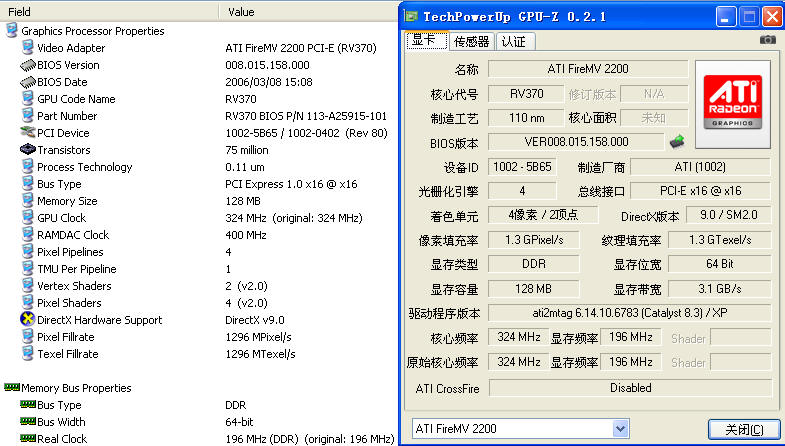The image size is (785, 446).
Task: Open the 认证 tab
Action: point(515,42)
